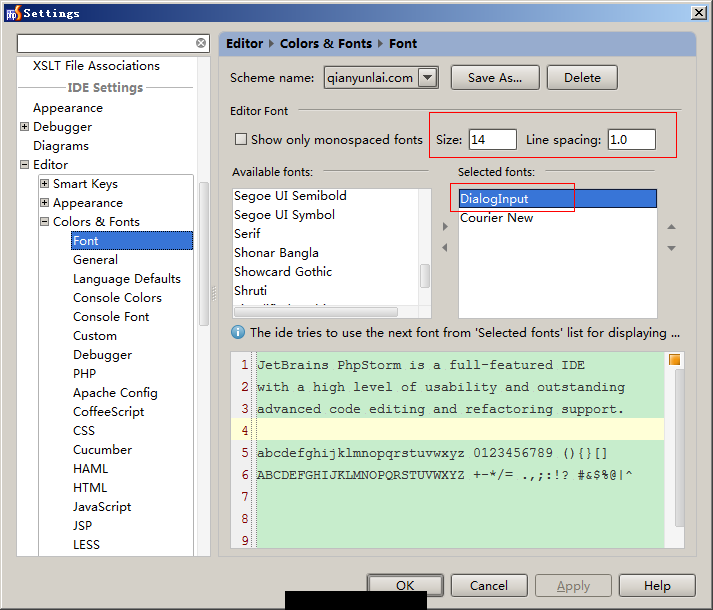Click the font Size field
713x610 pixels.
tap(492, 139)
